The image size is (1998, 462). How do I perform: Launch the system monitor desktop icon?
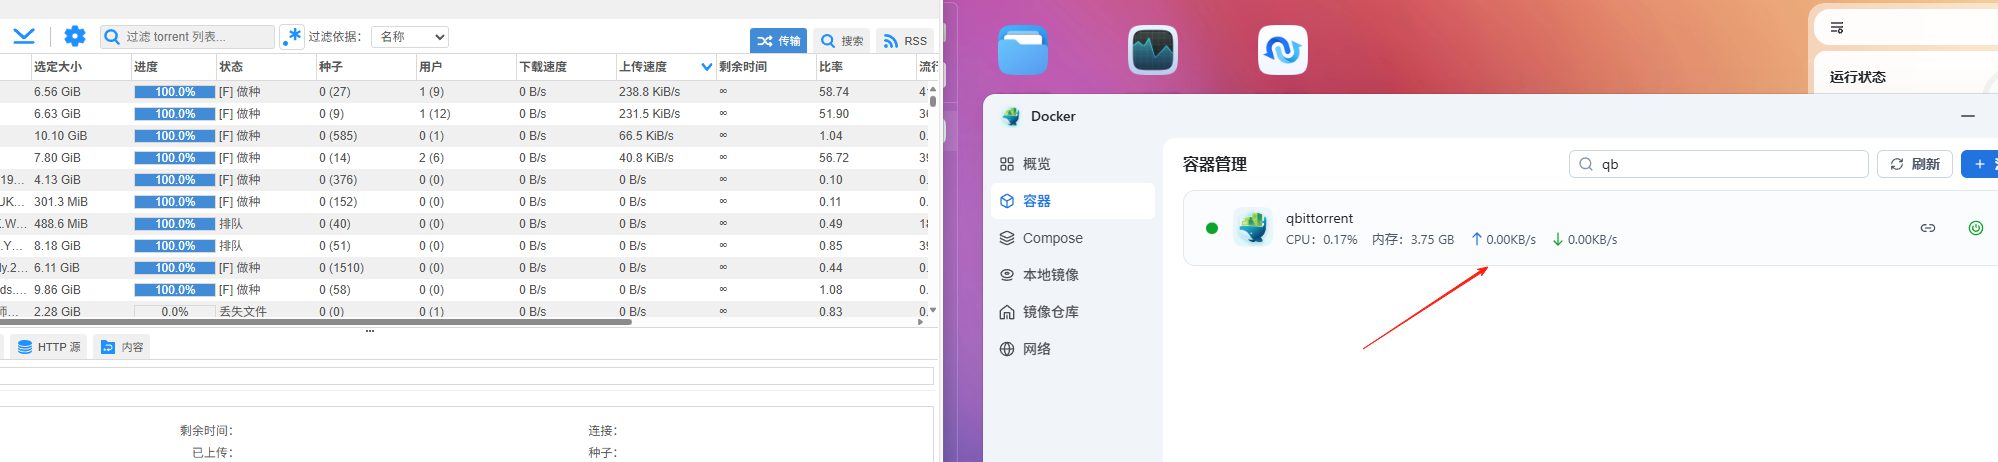tap(1152, 50)
